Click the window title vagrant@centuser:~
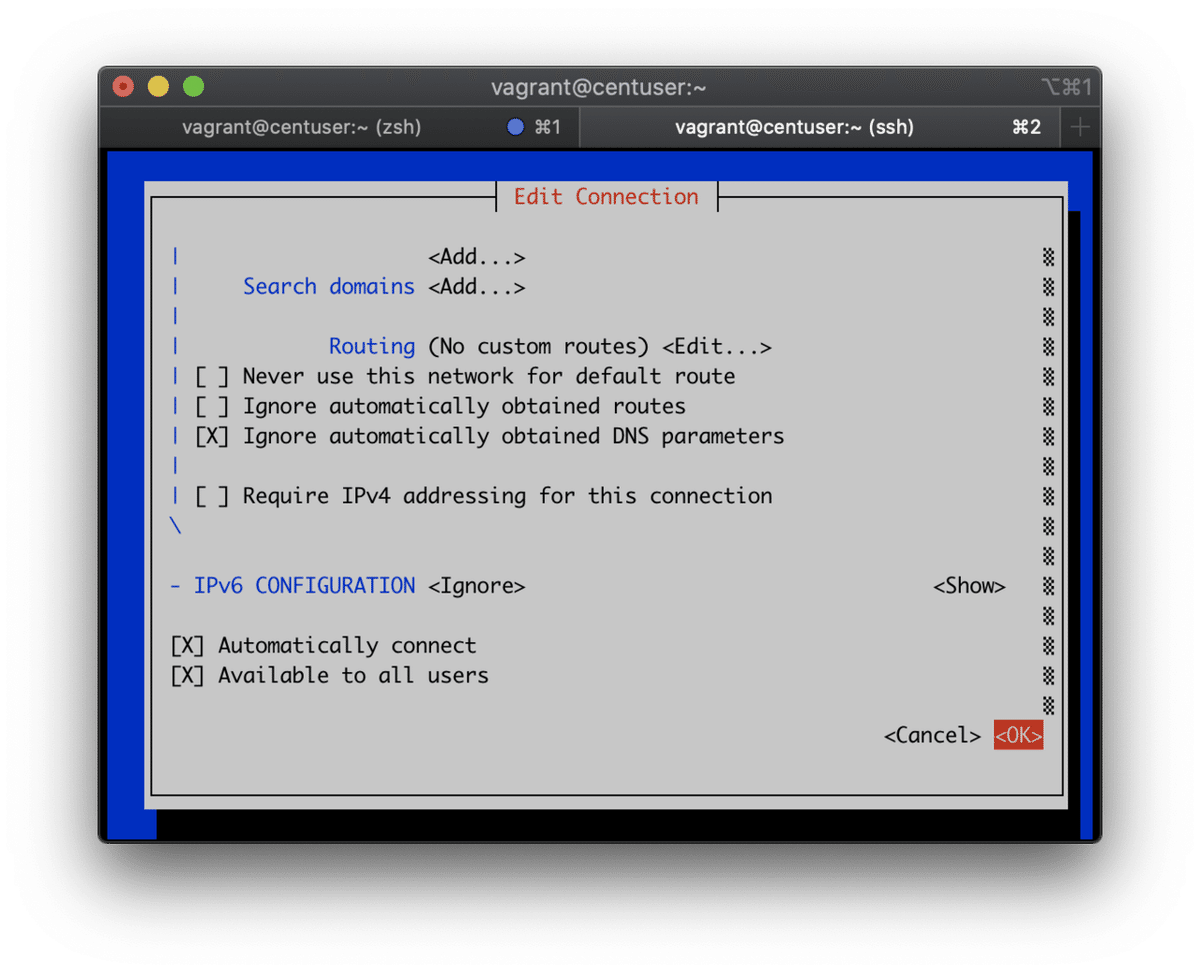The height and width of the screenshot is (973, 1200). (x=599, y=87)
